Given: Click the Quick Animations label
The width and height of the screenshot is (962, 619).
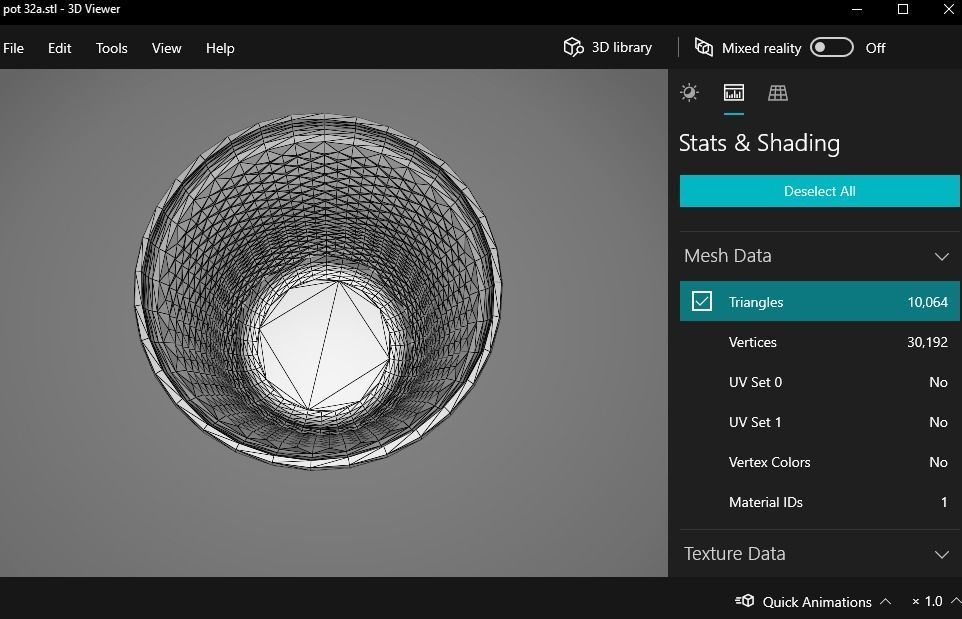Looking at the screenshot, I should tap(817, 602).
